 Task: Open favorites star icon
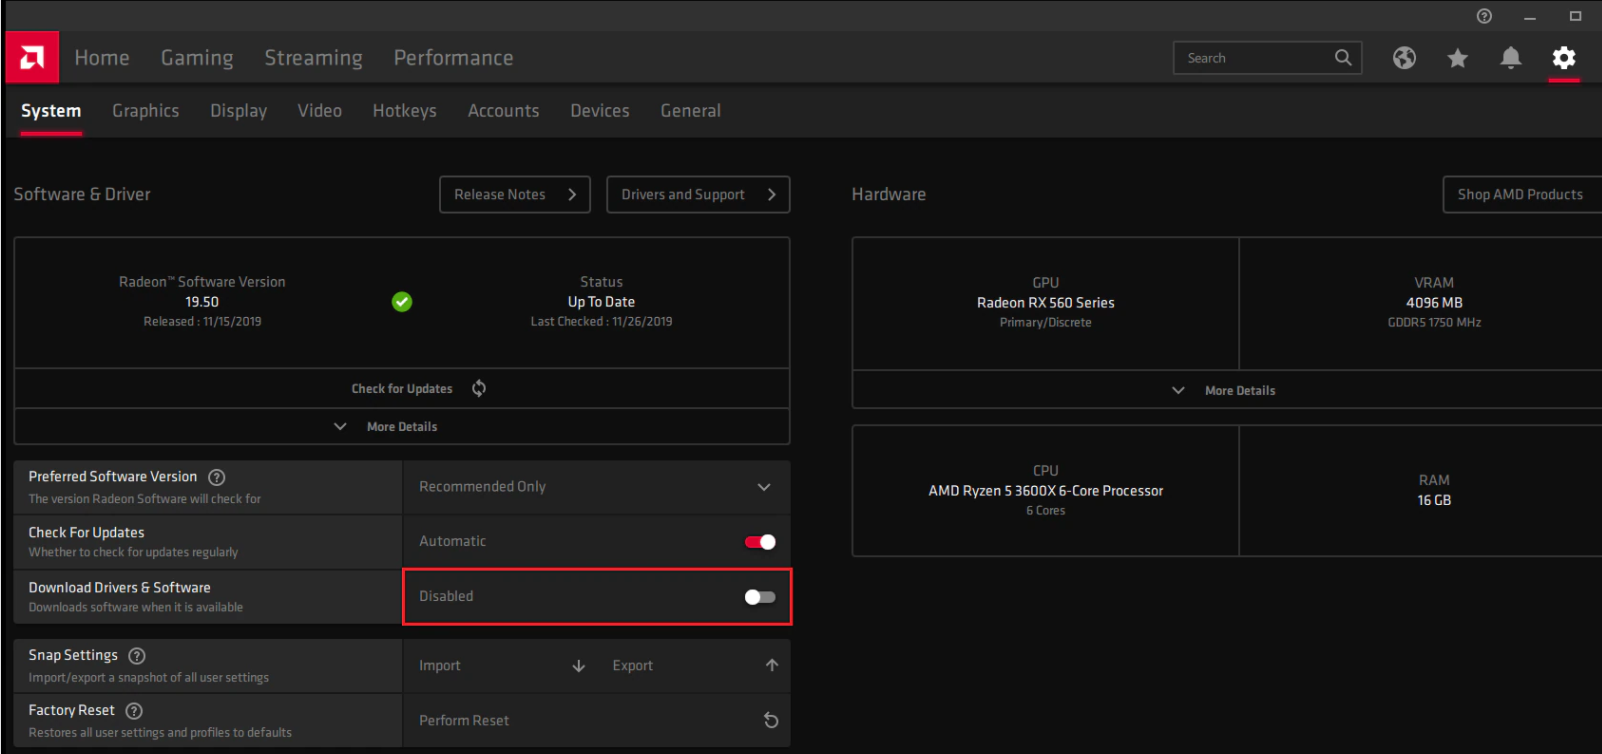(1457, 58)
